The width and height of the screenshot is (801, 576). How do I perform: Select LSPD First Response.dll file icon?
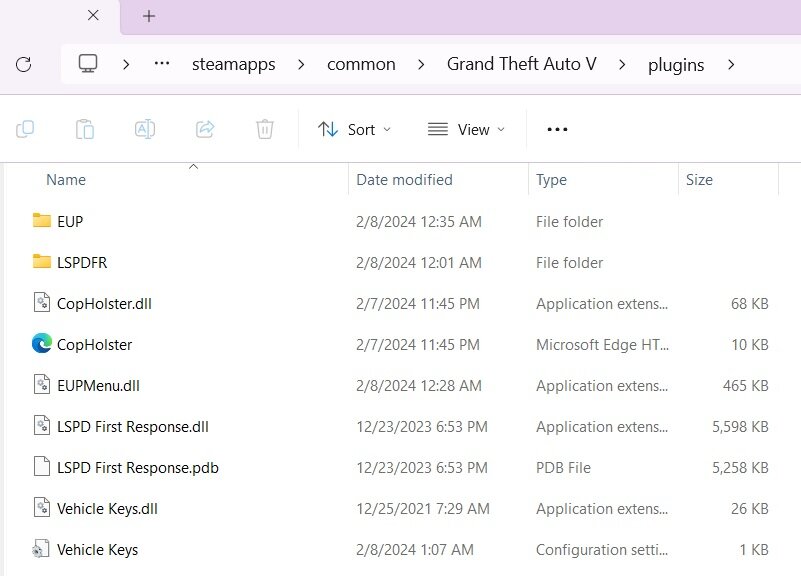point(42,425)
